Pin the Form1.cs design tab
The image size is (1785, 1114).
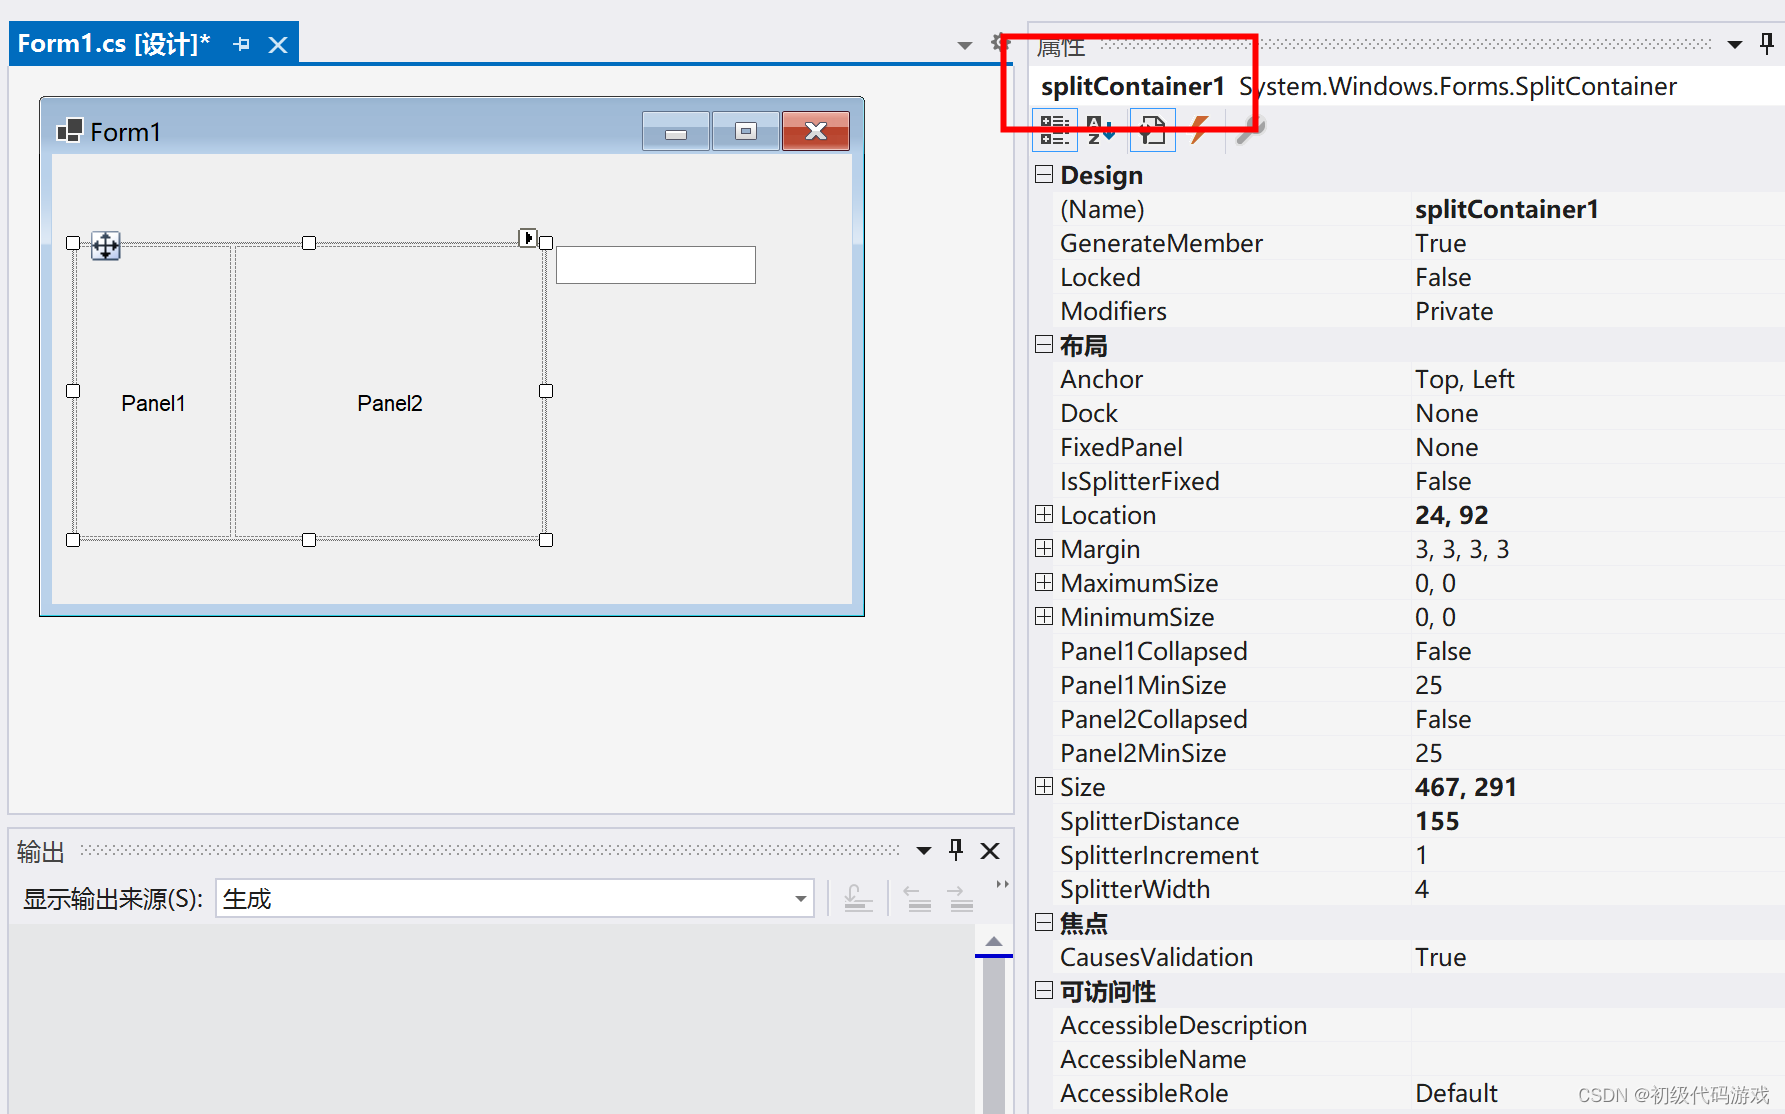242,45
